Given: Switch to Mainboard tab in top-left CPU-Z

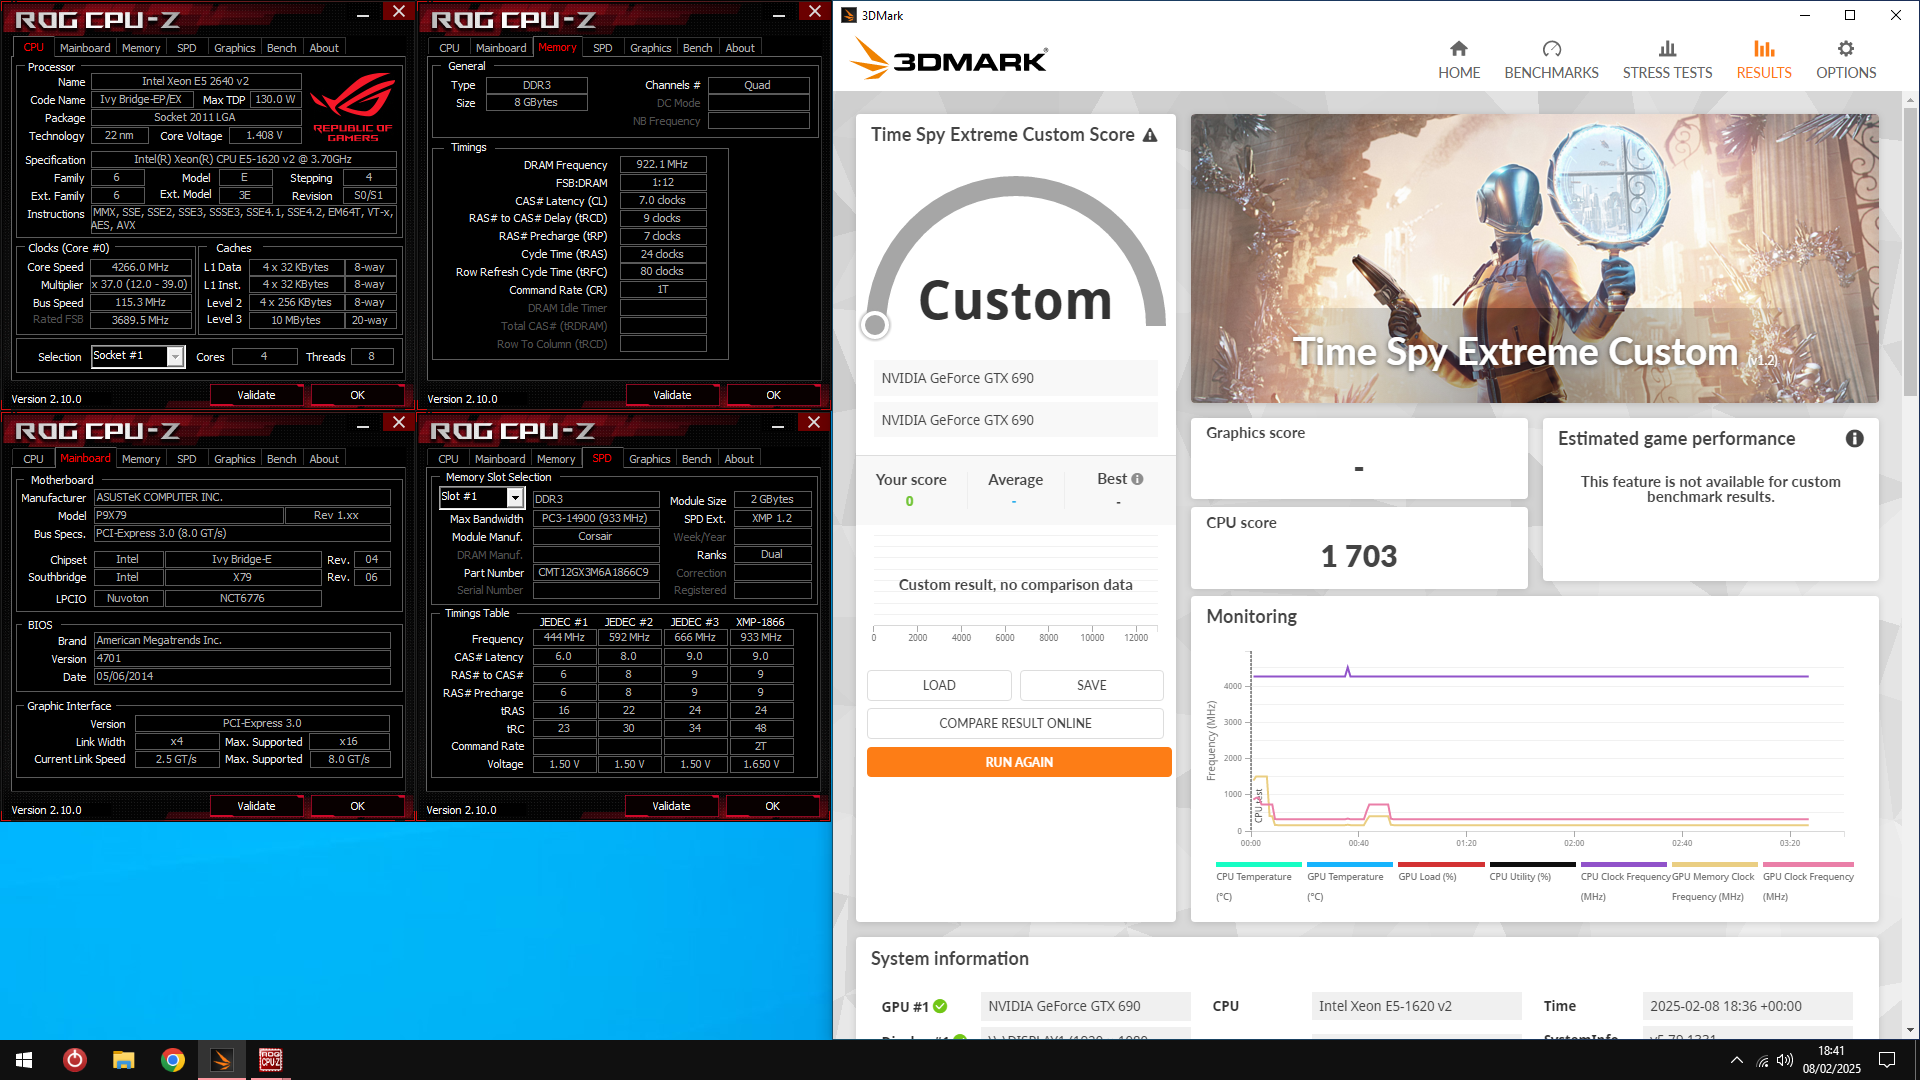Looking at the screenshot, I should pyautogui.click(x=85, y=48).
